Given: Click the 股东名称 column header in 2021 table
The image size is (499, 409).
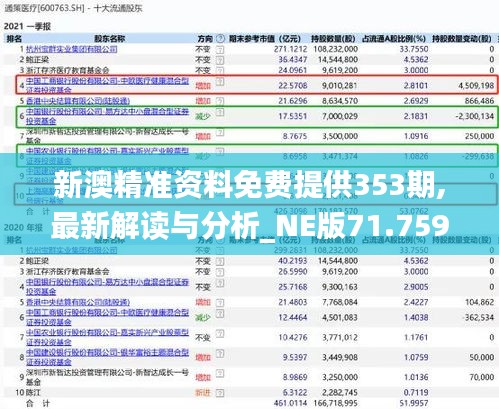Looking at the screenshot, I should 110,39.
